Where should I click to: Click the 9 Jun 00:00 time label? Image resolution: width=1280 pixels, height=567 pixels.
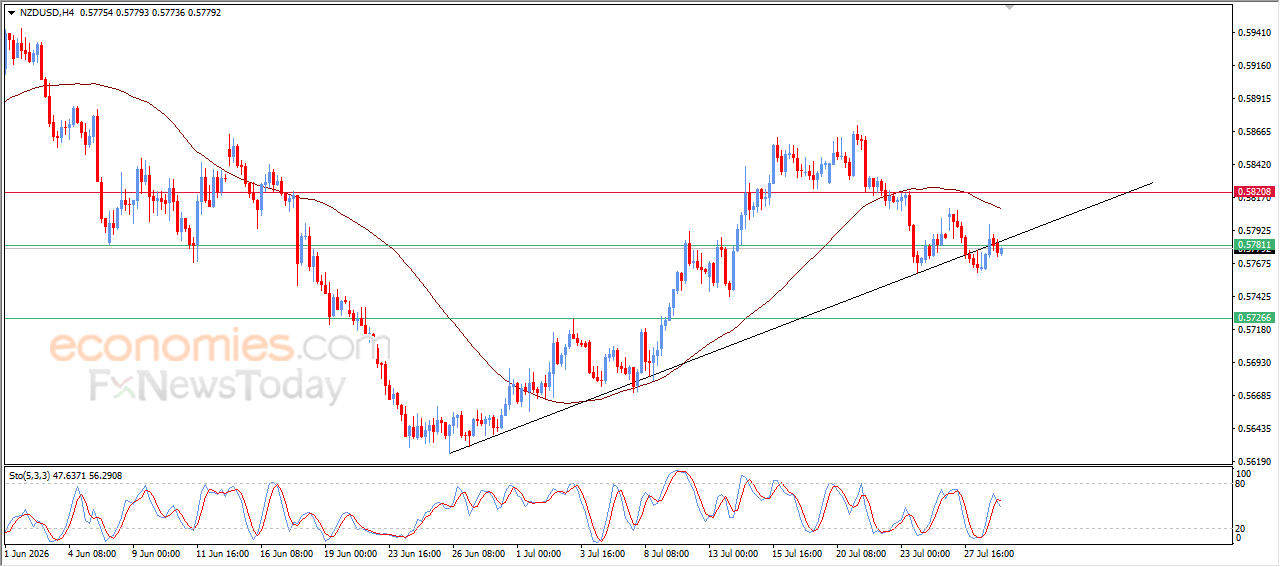156,552
